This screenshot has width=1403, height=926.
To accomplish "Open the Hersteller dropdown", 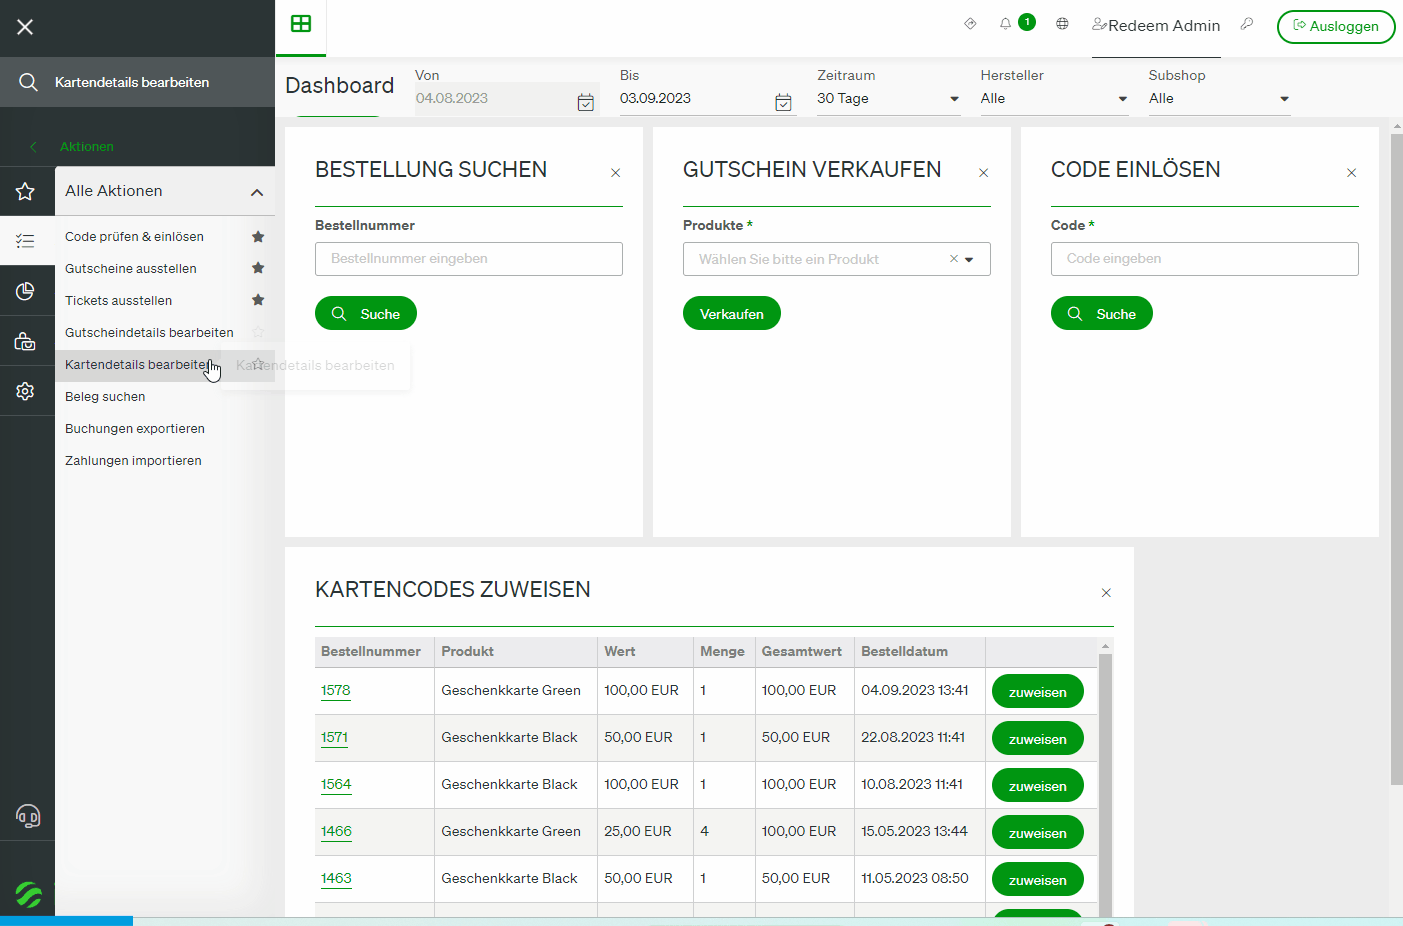I will [x=1054, y=98].
